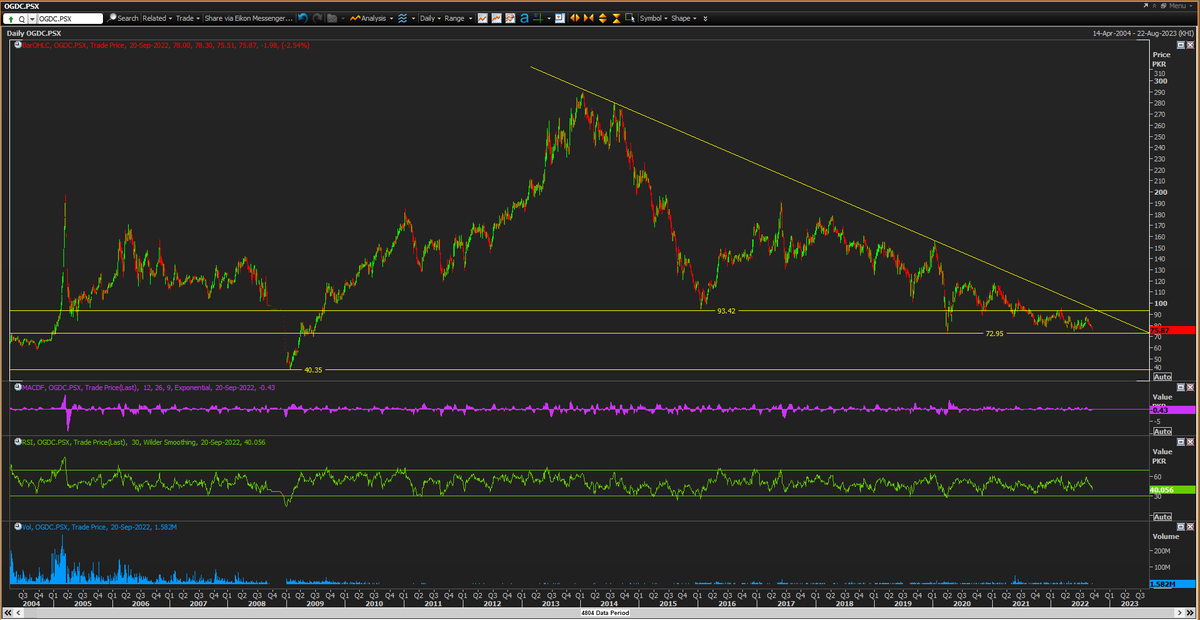Toggle the clock icon beside BarOHLC label
Screen dimensions: 1200x620
coord(17,45)
